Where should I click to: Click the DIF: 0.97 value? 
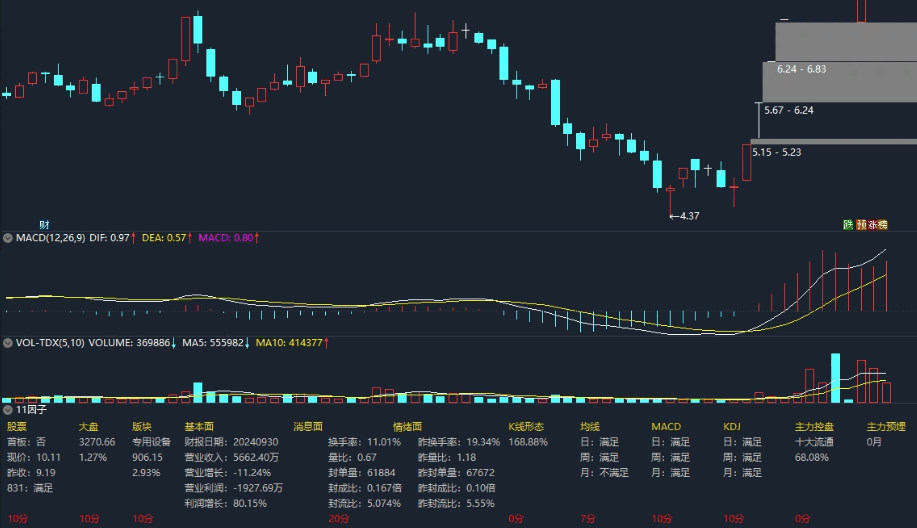[x=109, y=238]
